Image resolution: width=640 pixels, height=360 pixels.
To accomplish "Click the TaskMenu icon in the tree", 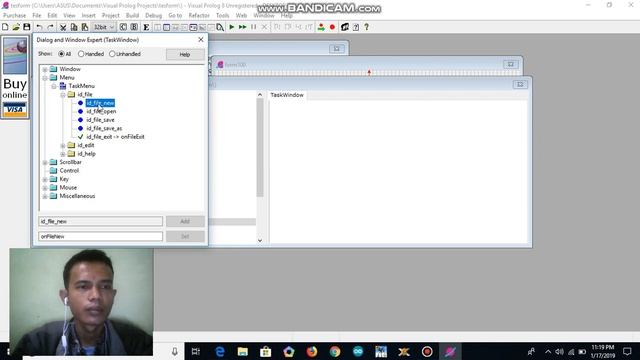I will (x=63, y=86).
